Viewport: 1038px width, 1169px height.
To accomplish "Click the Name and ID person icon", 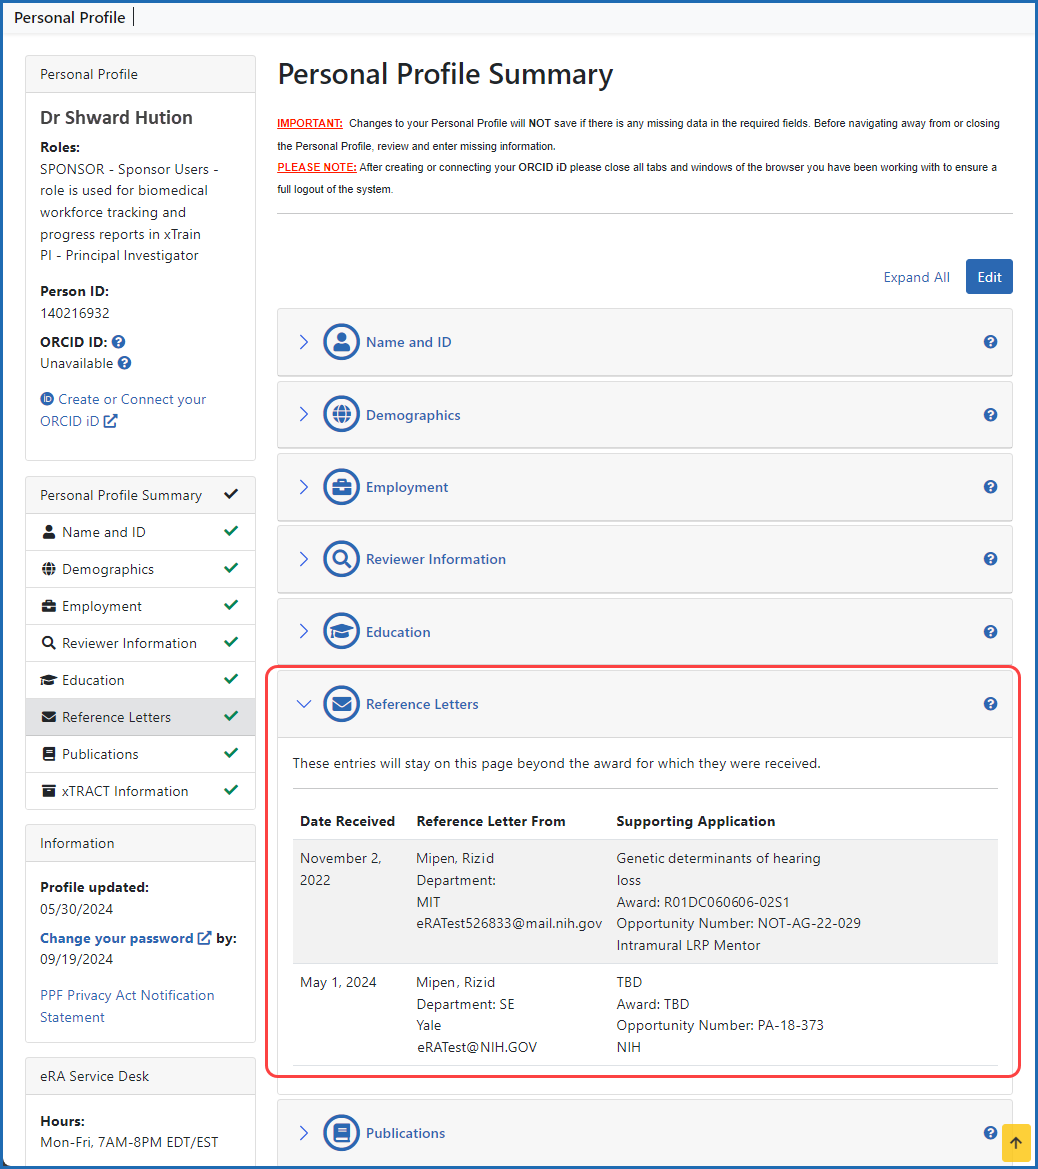I will (x=342, y=342).
